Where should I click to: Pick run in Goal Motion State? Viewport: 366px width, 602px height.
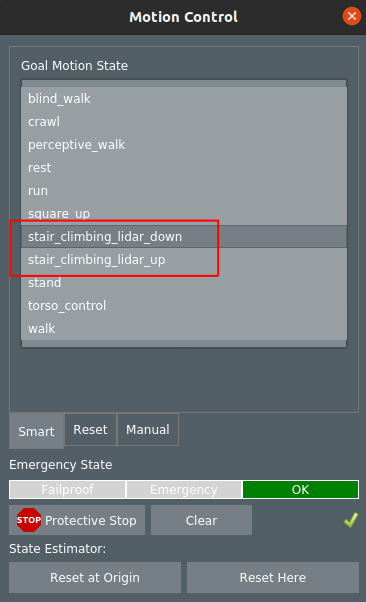(184, 191)
